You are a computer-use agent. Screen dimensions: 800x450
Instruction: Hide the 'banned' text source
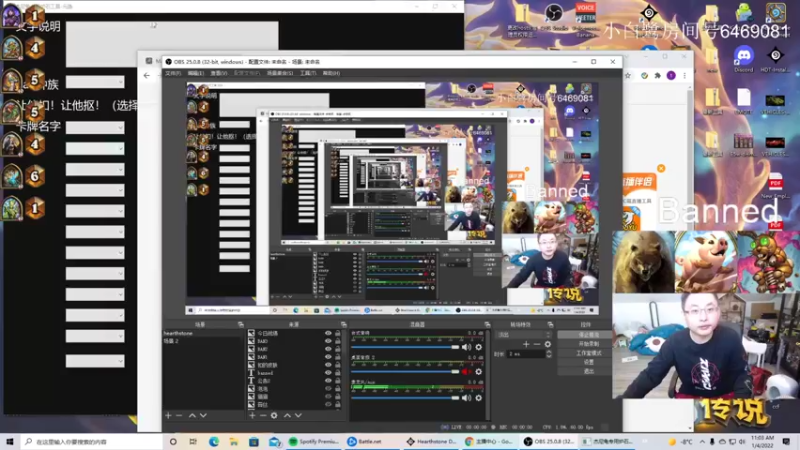328,373
